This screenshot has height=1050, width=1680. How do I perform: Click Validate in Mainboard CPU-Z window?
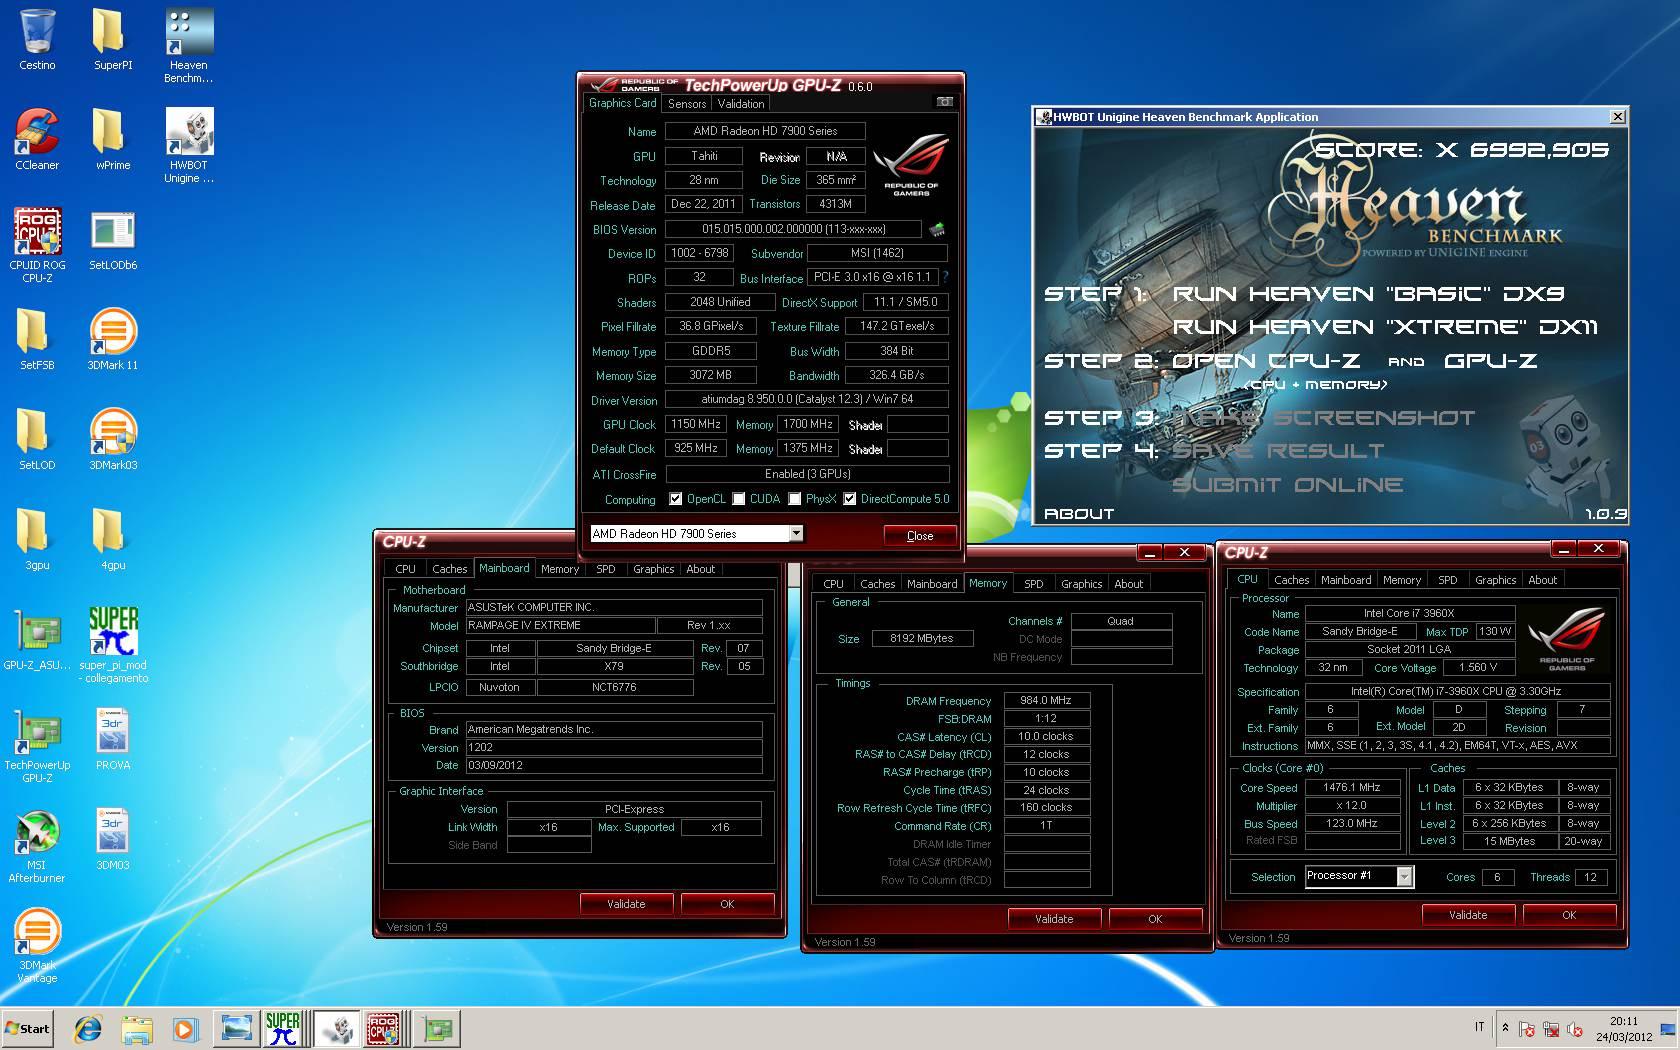tap(626, 904)
